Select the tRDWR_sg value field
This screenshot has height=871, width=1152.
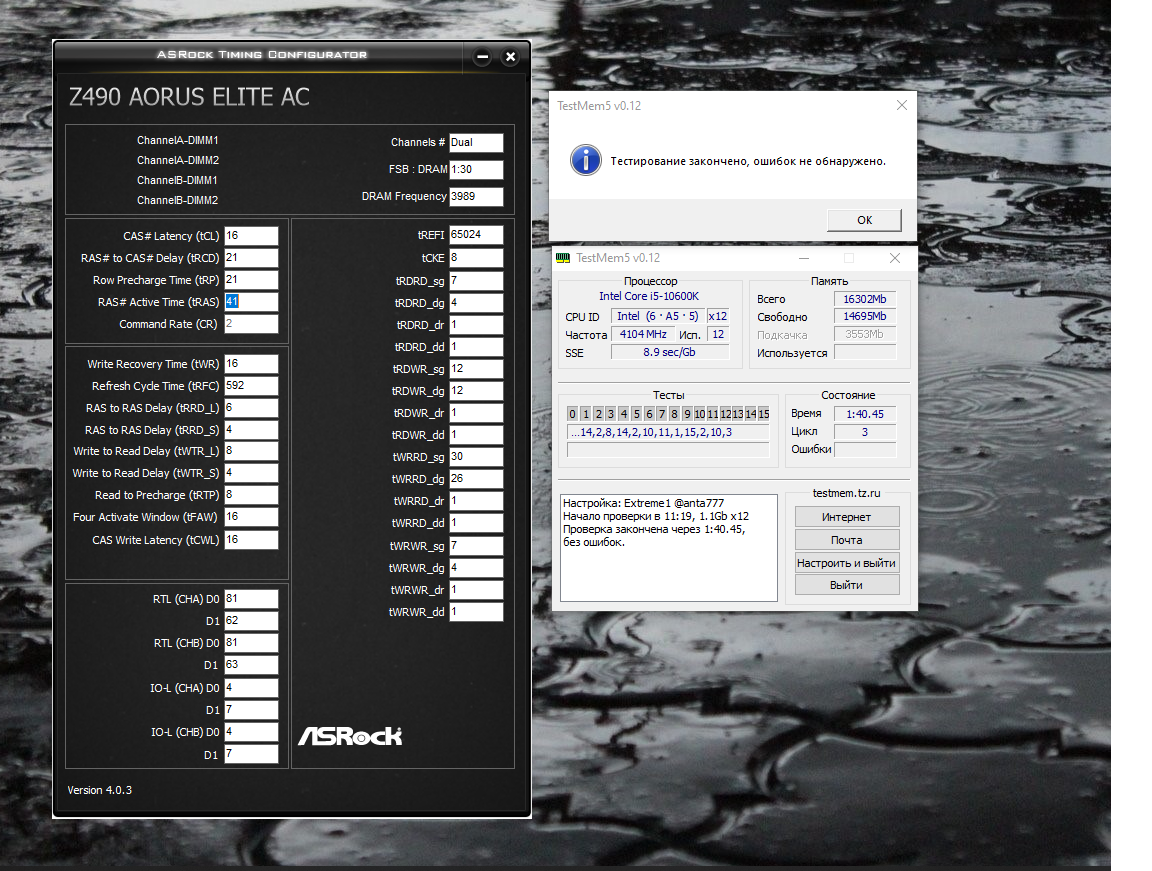pyautogui.click(x=476, y=369)
